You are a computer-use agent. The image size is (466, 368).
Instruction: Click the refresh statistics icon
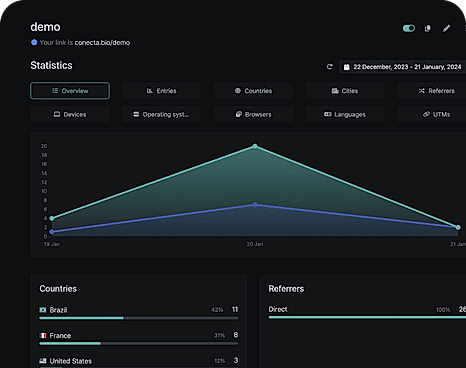point(329,67)
